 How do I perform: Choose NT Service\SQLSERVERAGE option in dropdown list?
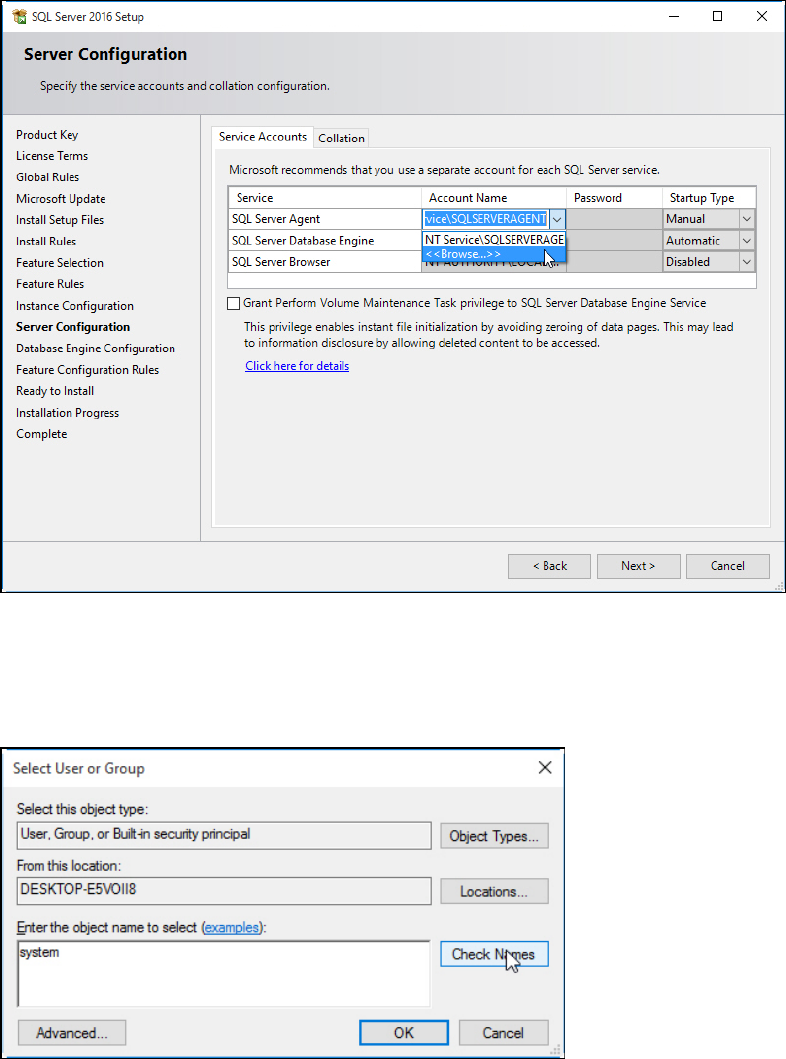click(494, 240)
